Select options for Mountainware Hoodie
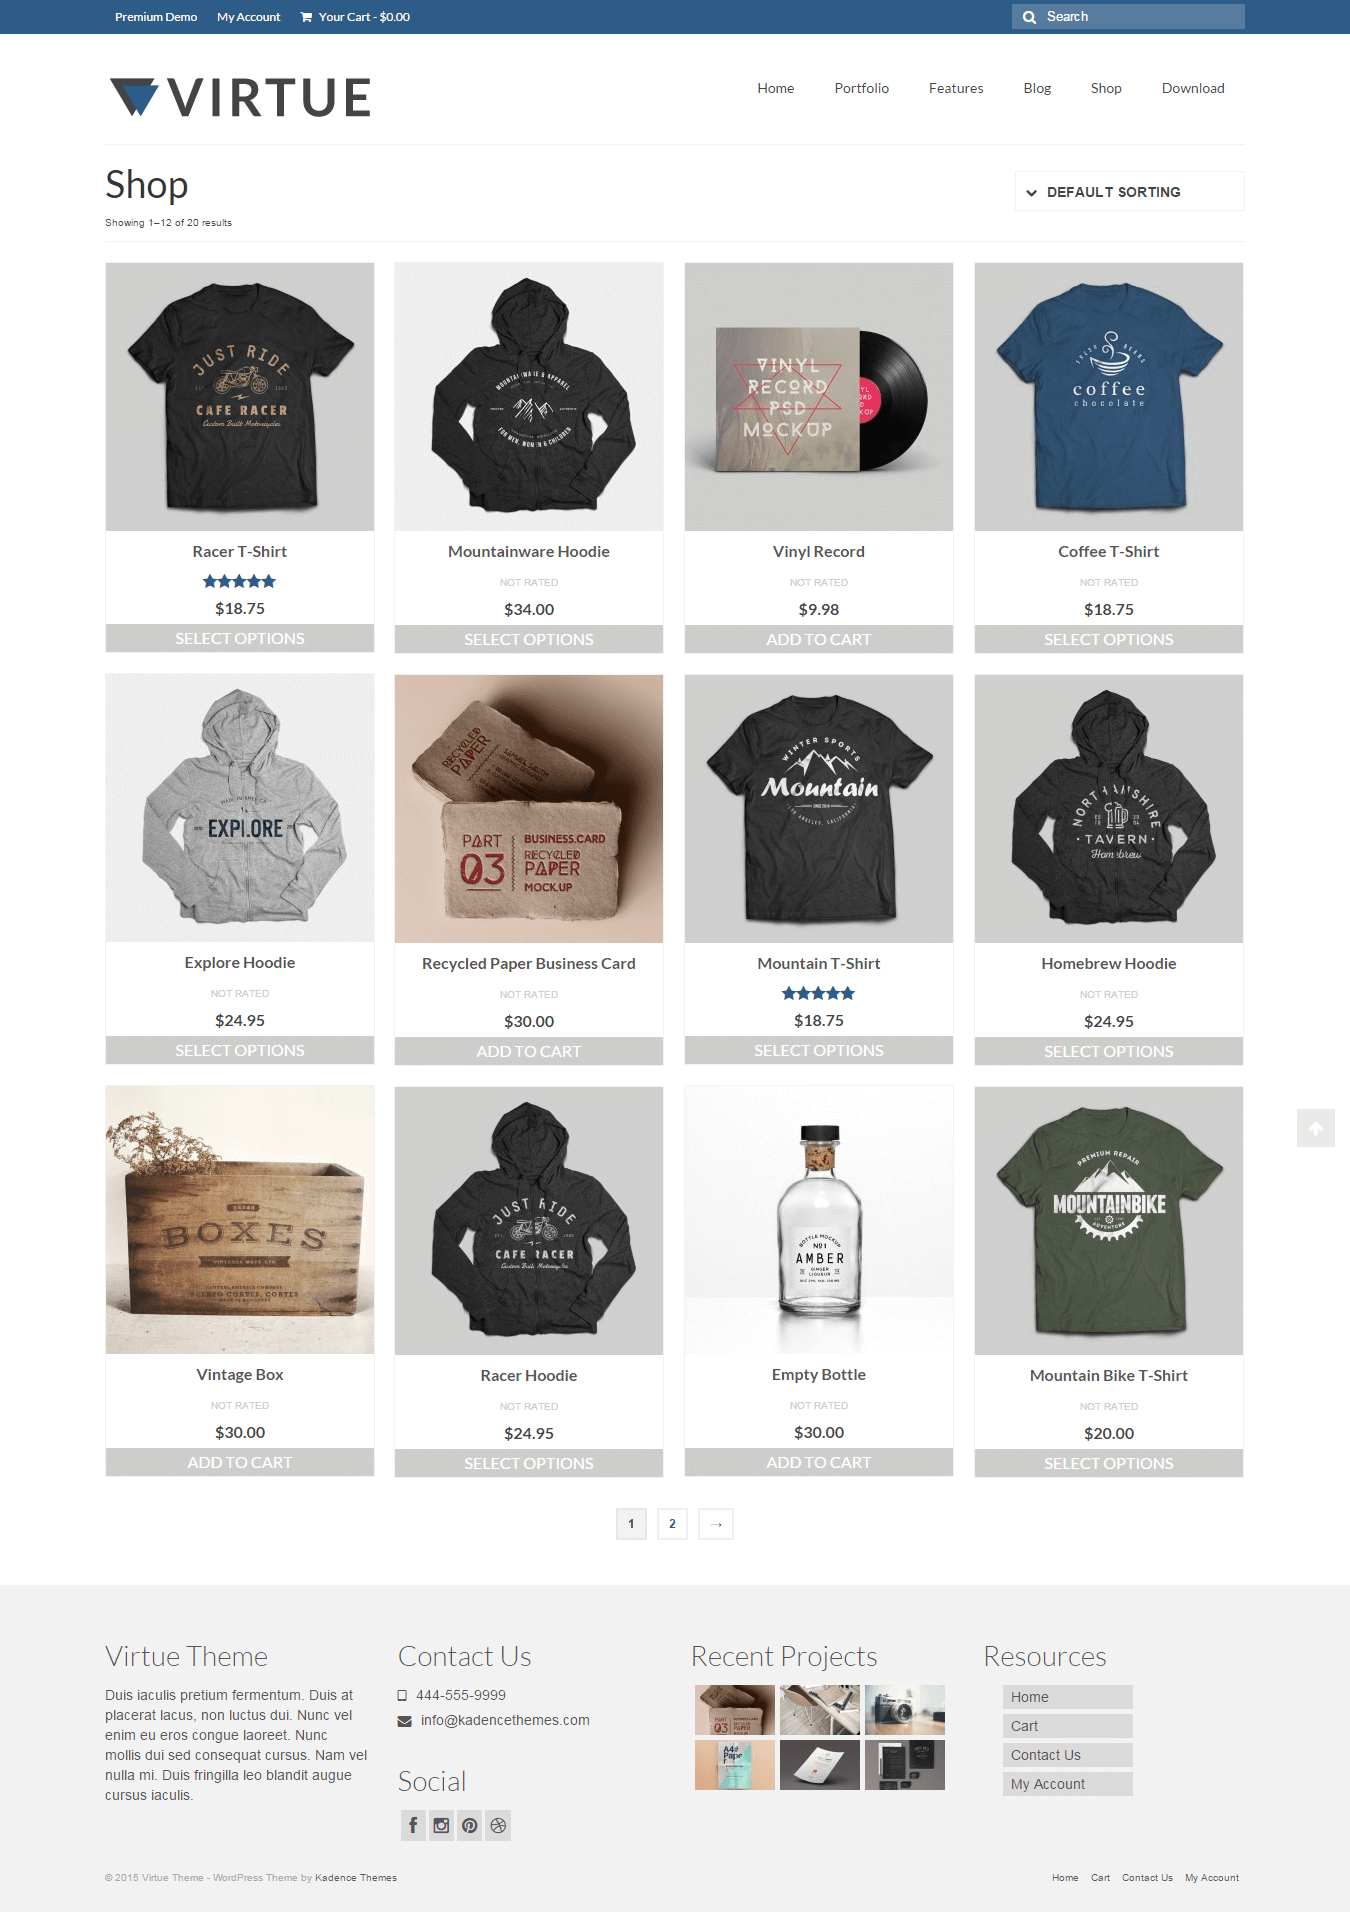This screenshot has height=1912, width=1350. coord(529,639)
